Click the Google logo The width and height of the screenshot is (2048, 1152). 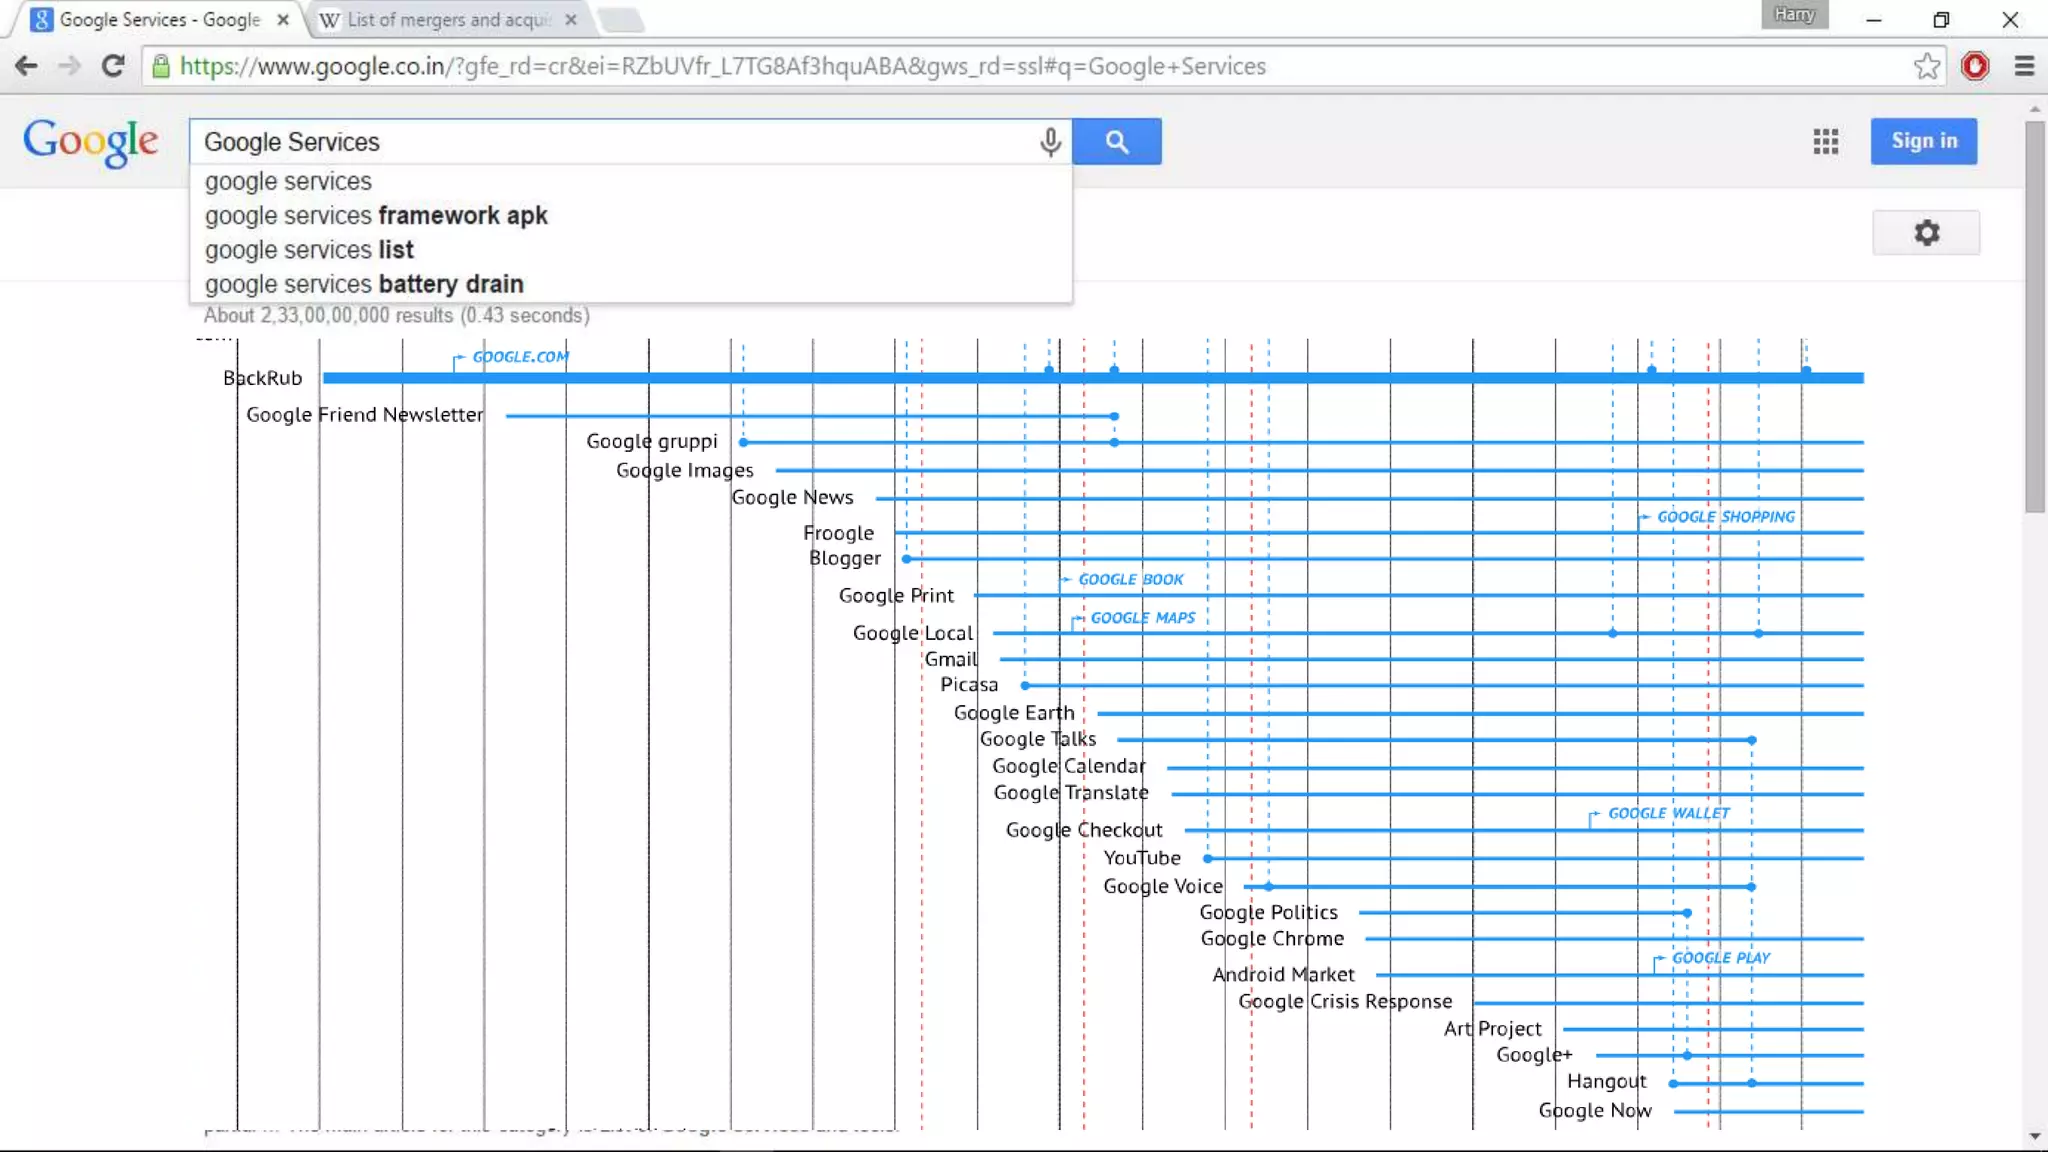point(91,142)
